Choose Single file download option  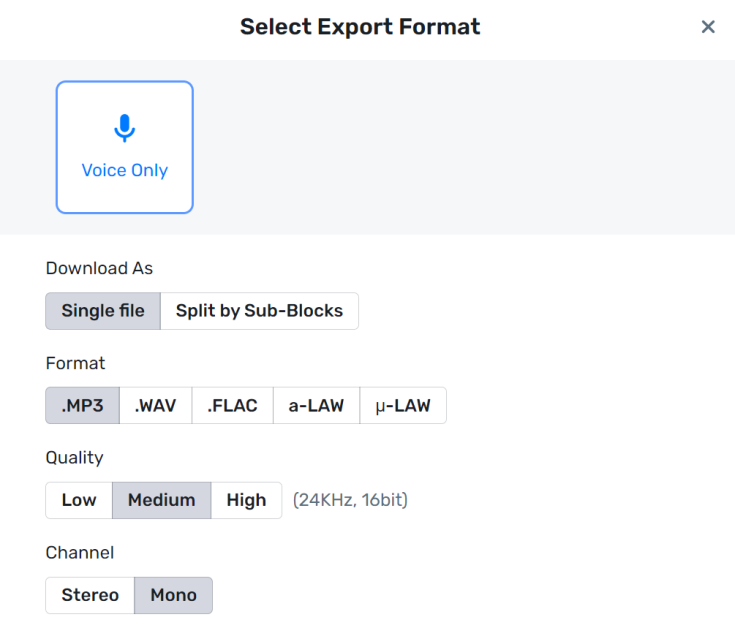[103, 311]
